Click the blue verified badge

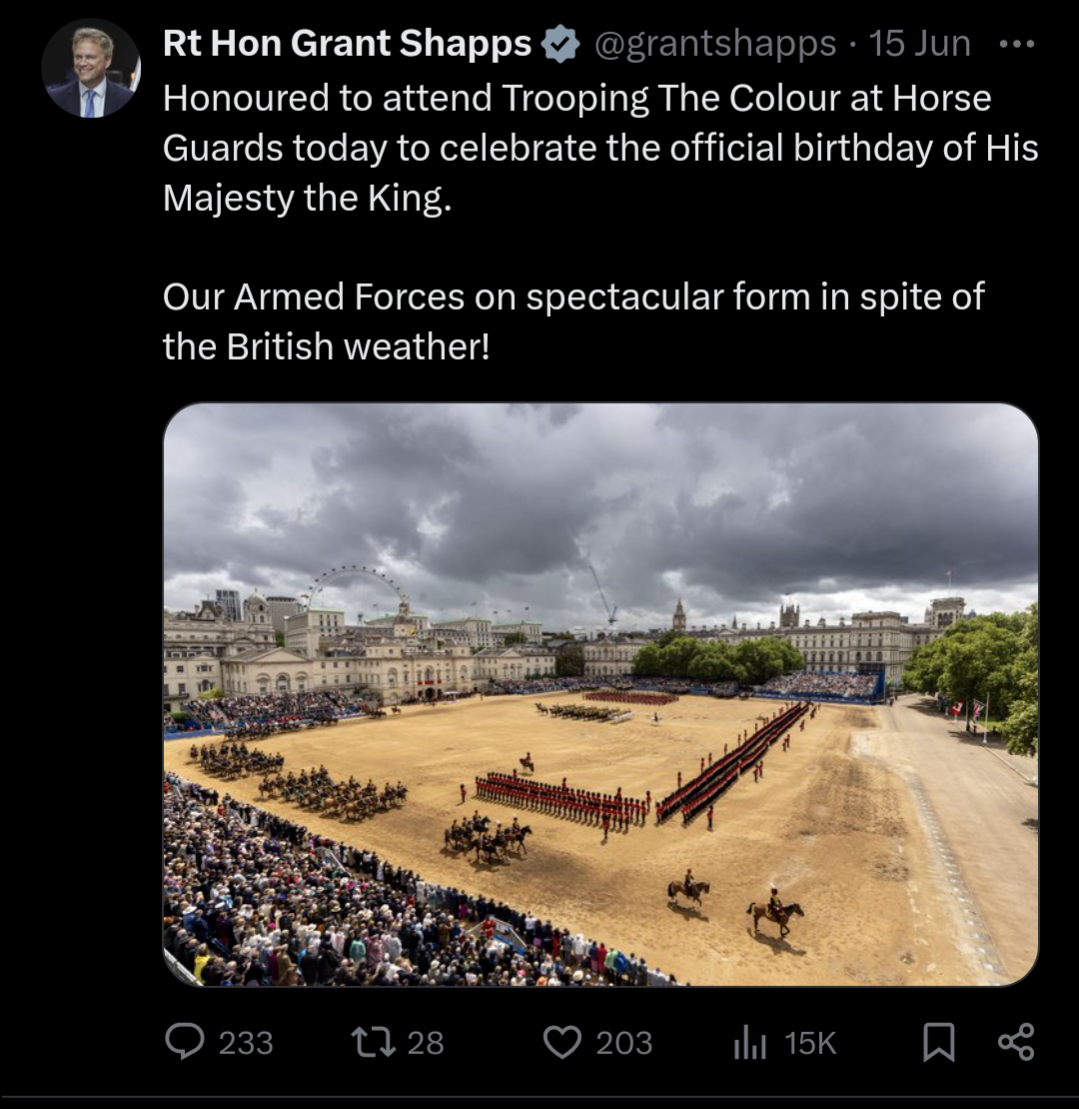(560, 44)
